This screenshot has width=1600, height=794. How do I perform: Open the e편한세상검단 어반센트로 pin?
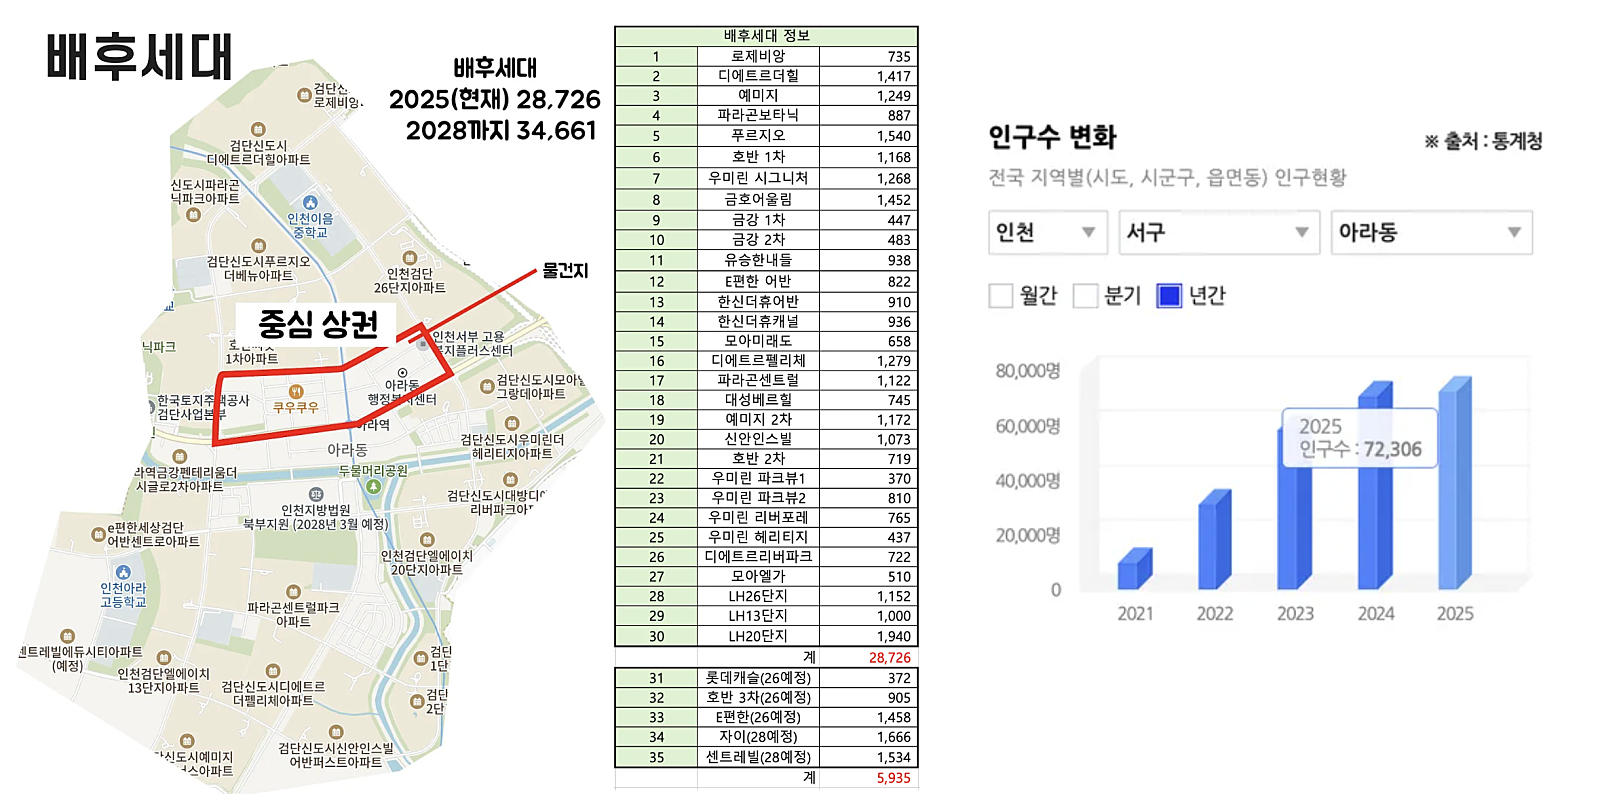tap(98, 535)
